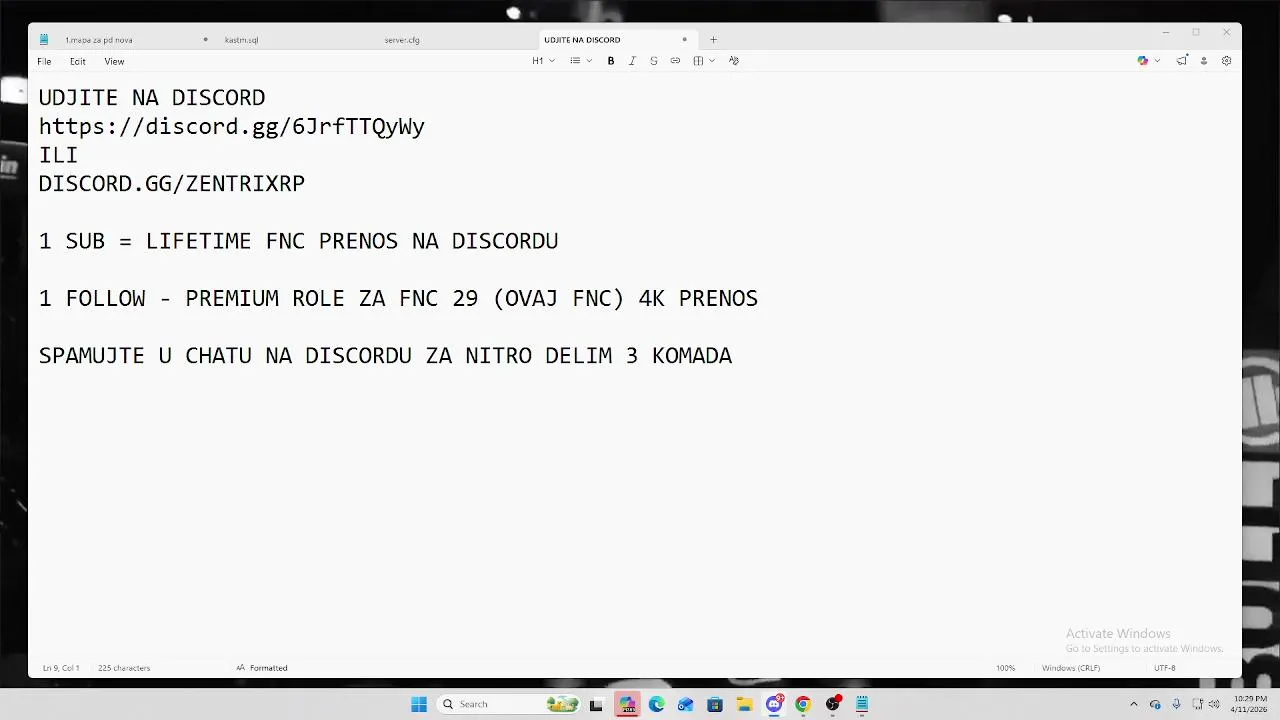Image resolution: width=1280 pixels, height=720 pixels.
Task: Open the Copilot rewrite icon
Action: [x=1143, y=61]
